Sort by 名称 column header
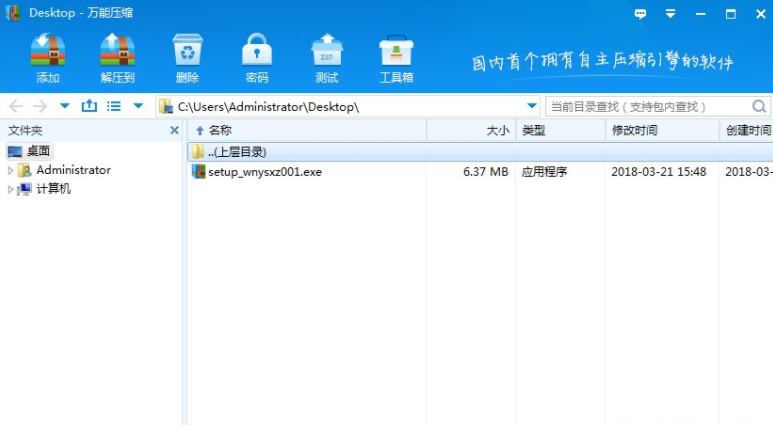This screenshot has width=773, height=425. pyautogui.click(x=307, y=130)
